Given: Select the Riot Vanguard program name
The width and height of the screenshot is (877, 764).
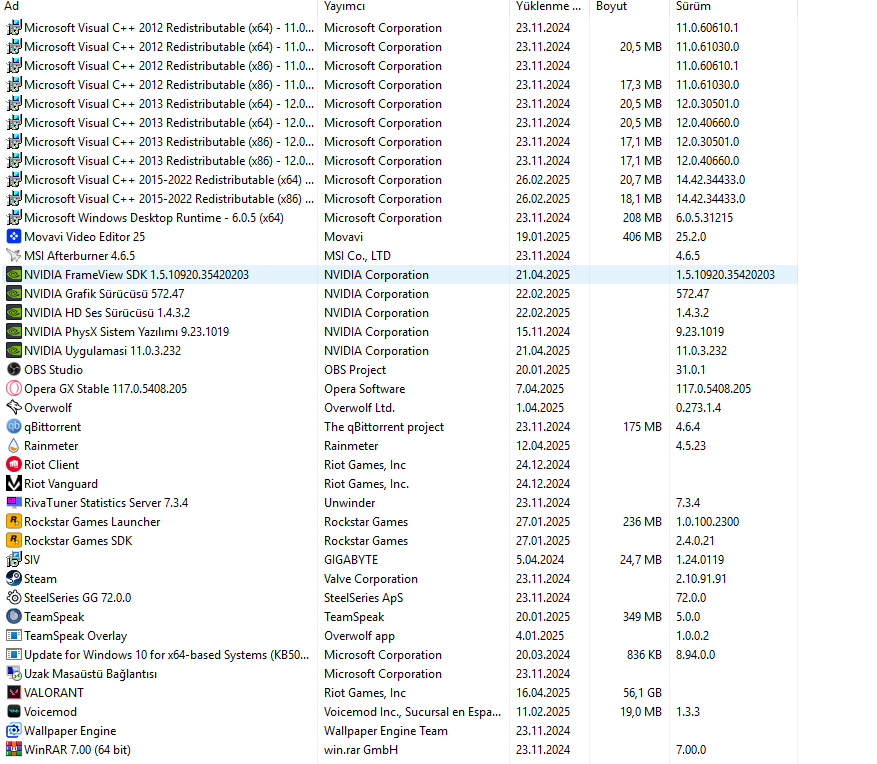Looking at the screenshot, I should [x=61, y=484].
